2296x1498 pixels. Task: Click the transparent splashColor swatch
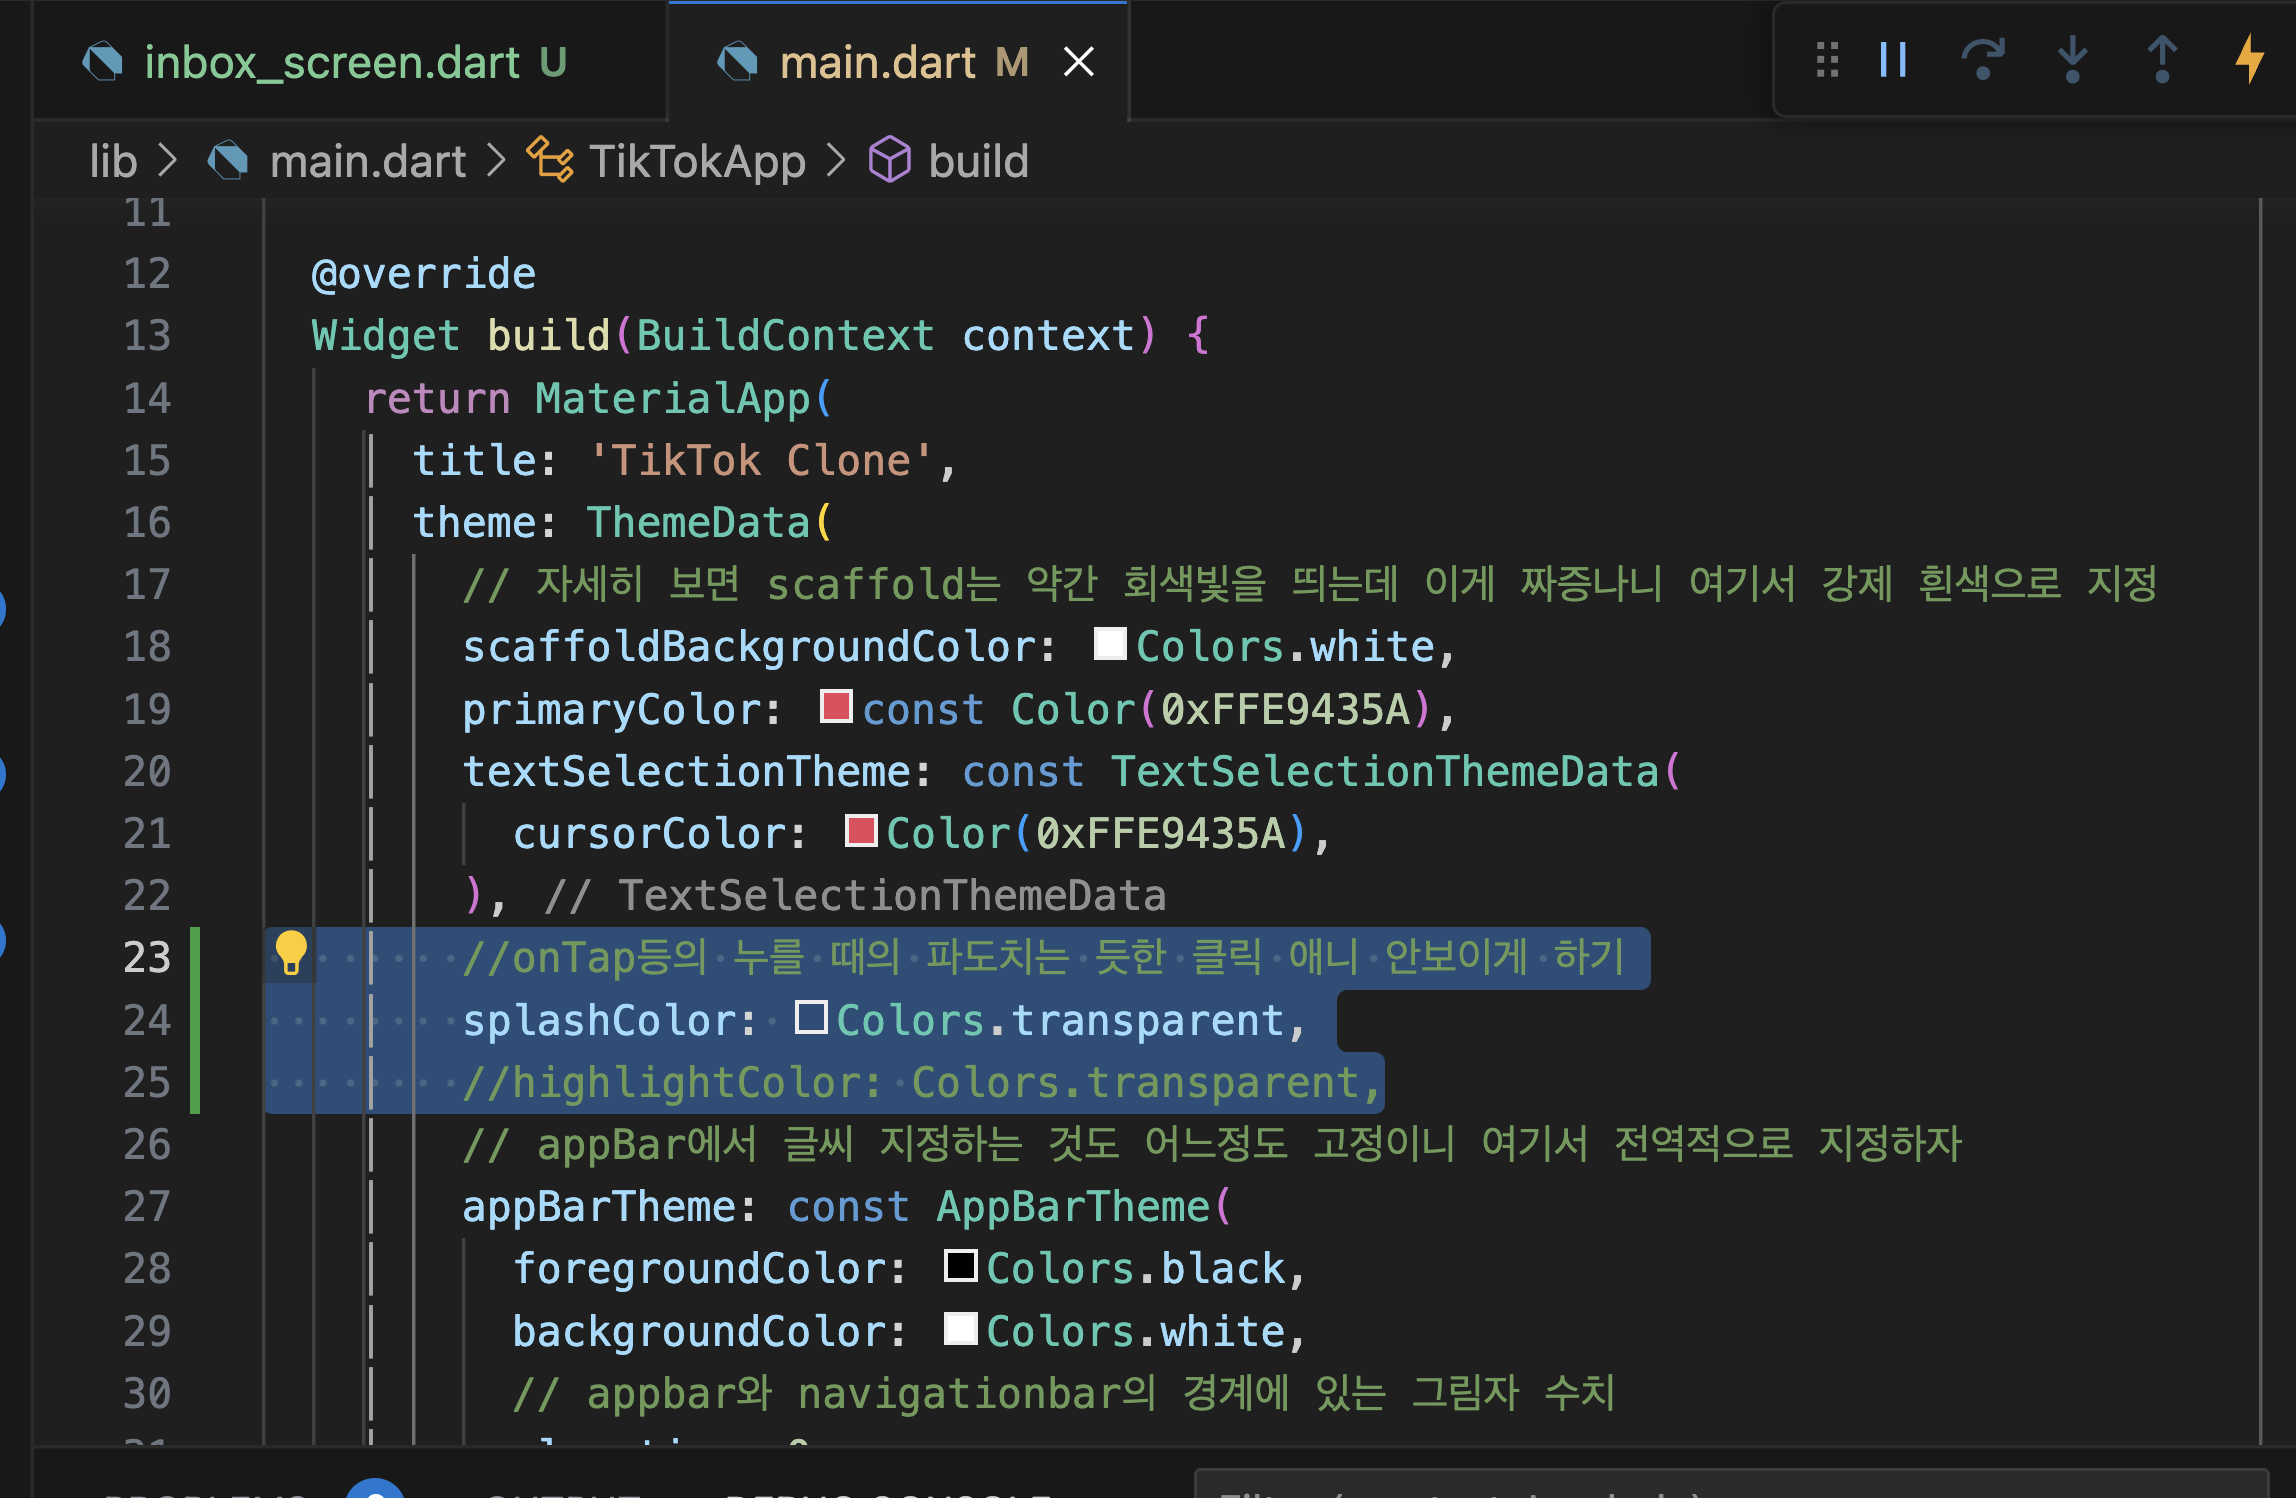810,1018
